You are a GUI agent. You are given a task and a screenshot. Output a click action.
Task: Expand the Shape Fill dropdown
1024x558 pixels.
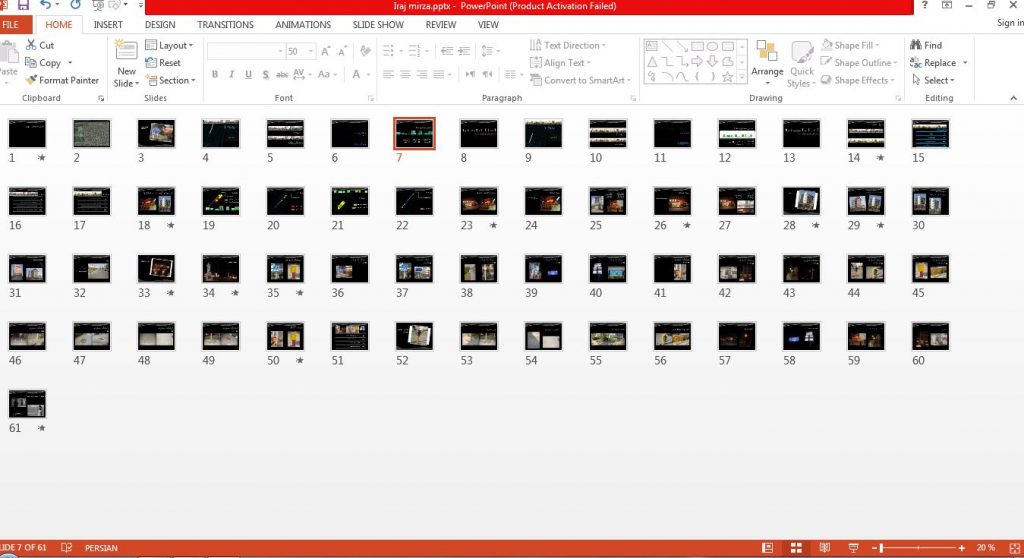coord(850,45)
